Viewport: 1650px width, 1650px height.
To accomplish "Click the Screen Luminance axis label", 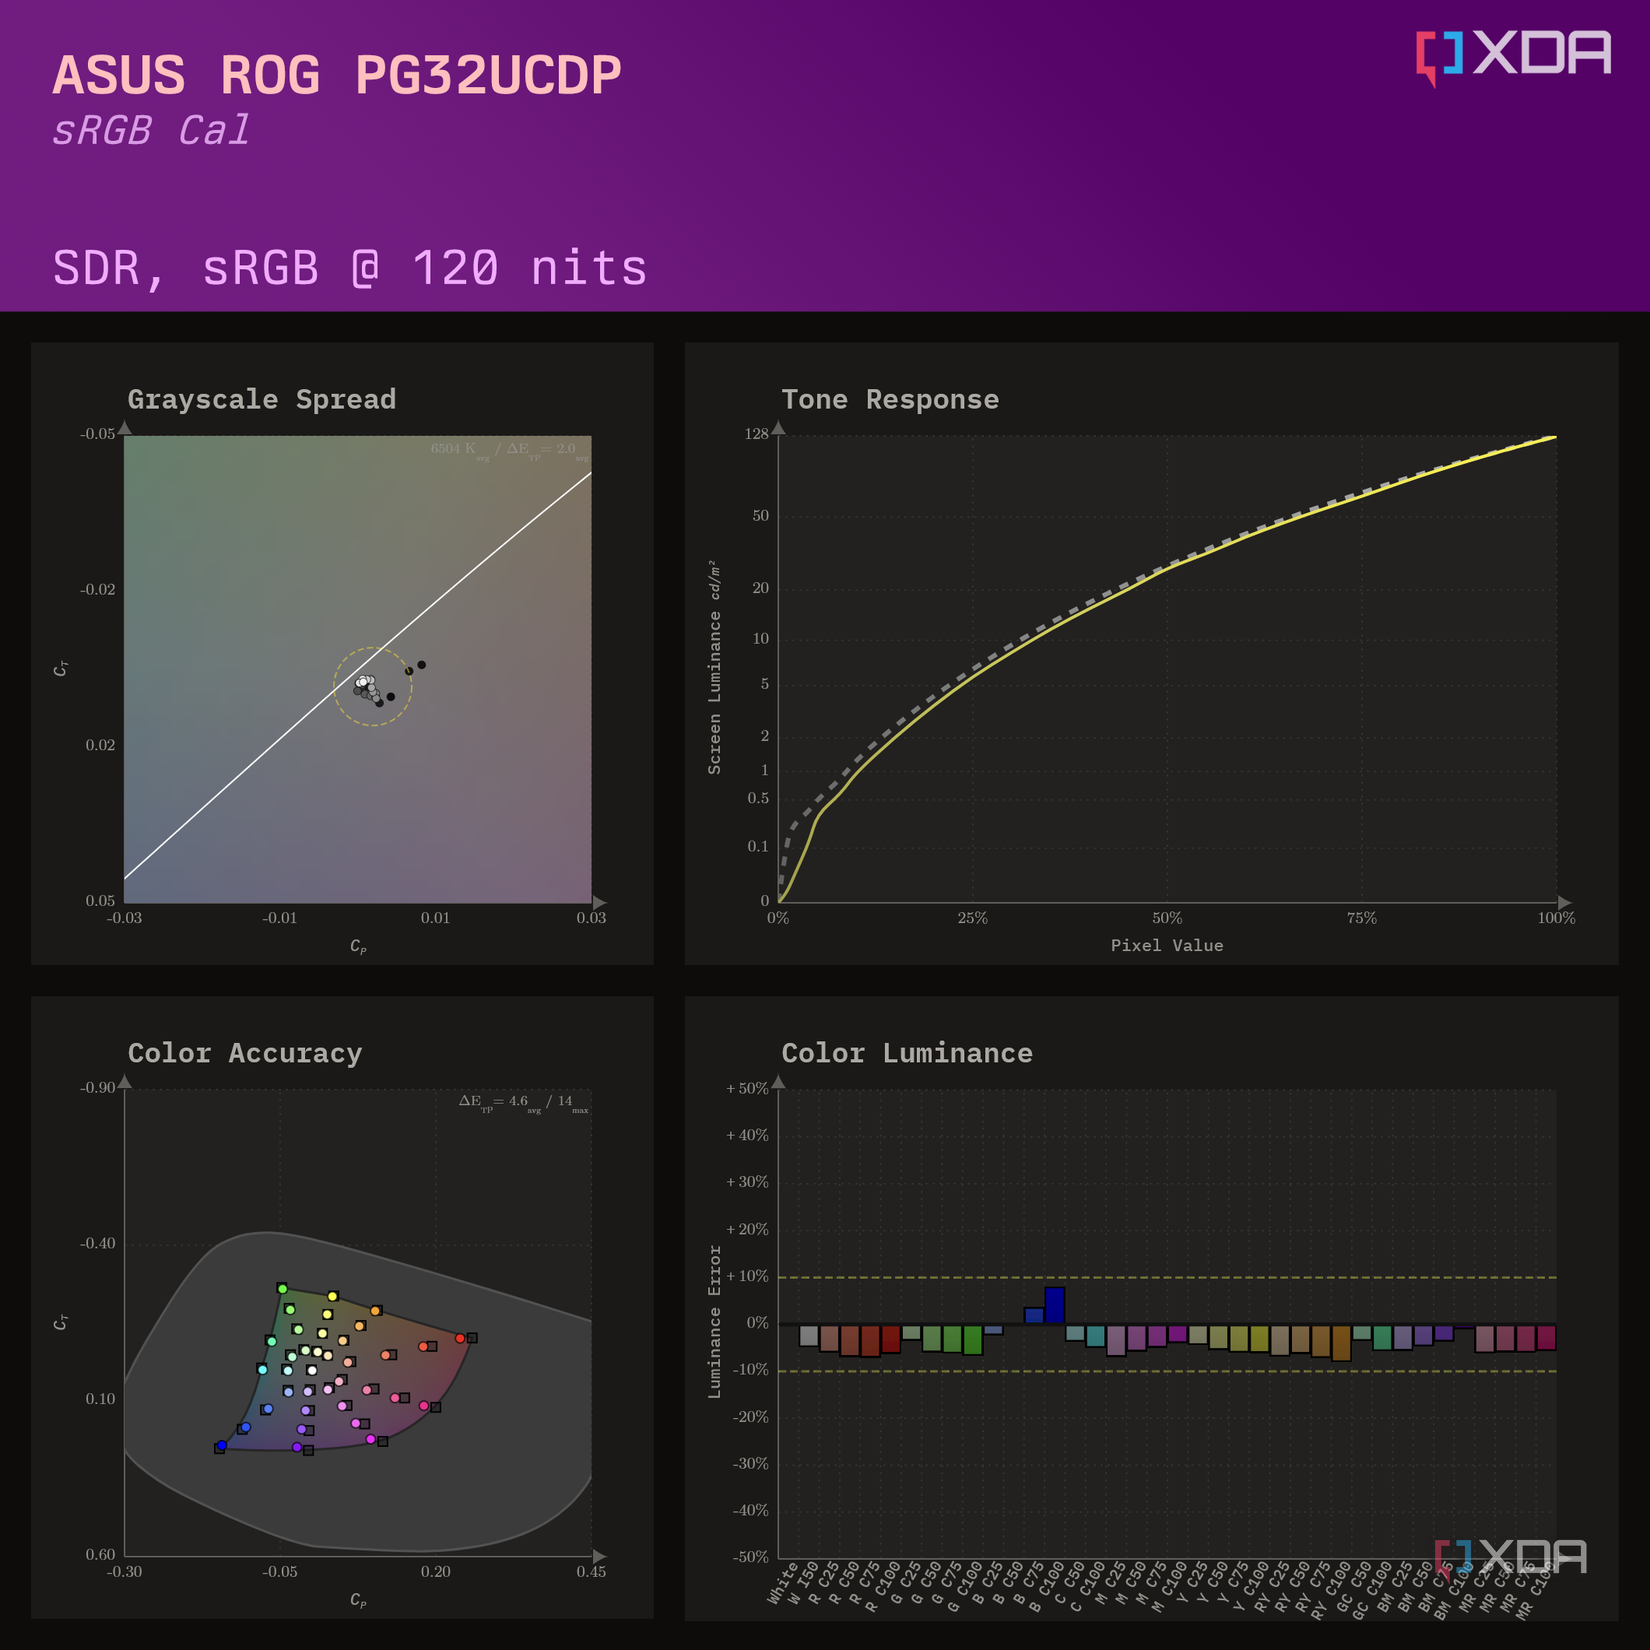I will pyautogui.click(x=715, y=667).
